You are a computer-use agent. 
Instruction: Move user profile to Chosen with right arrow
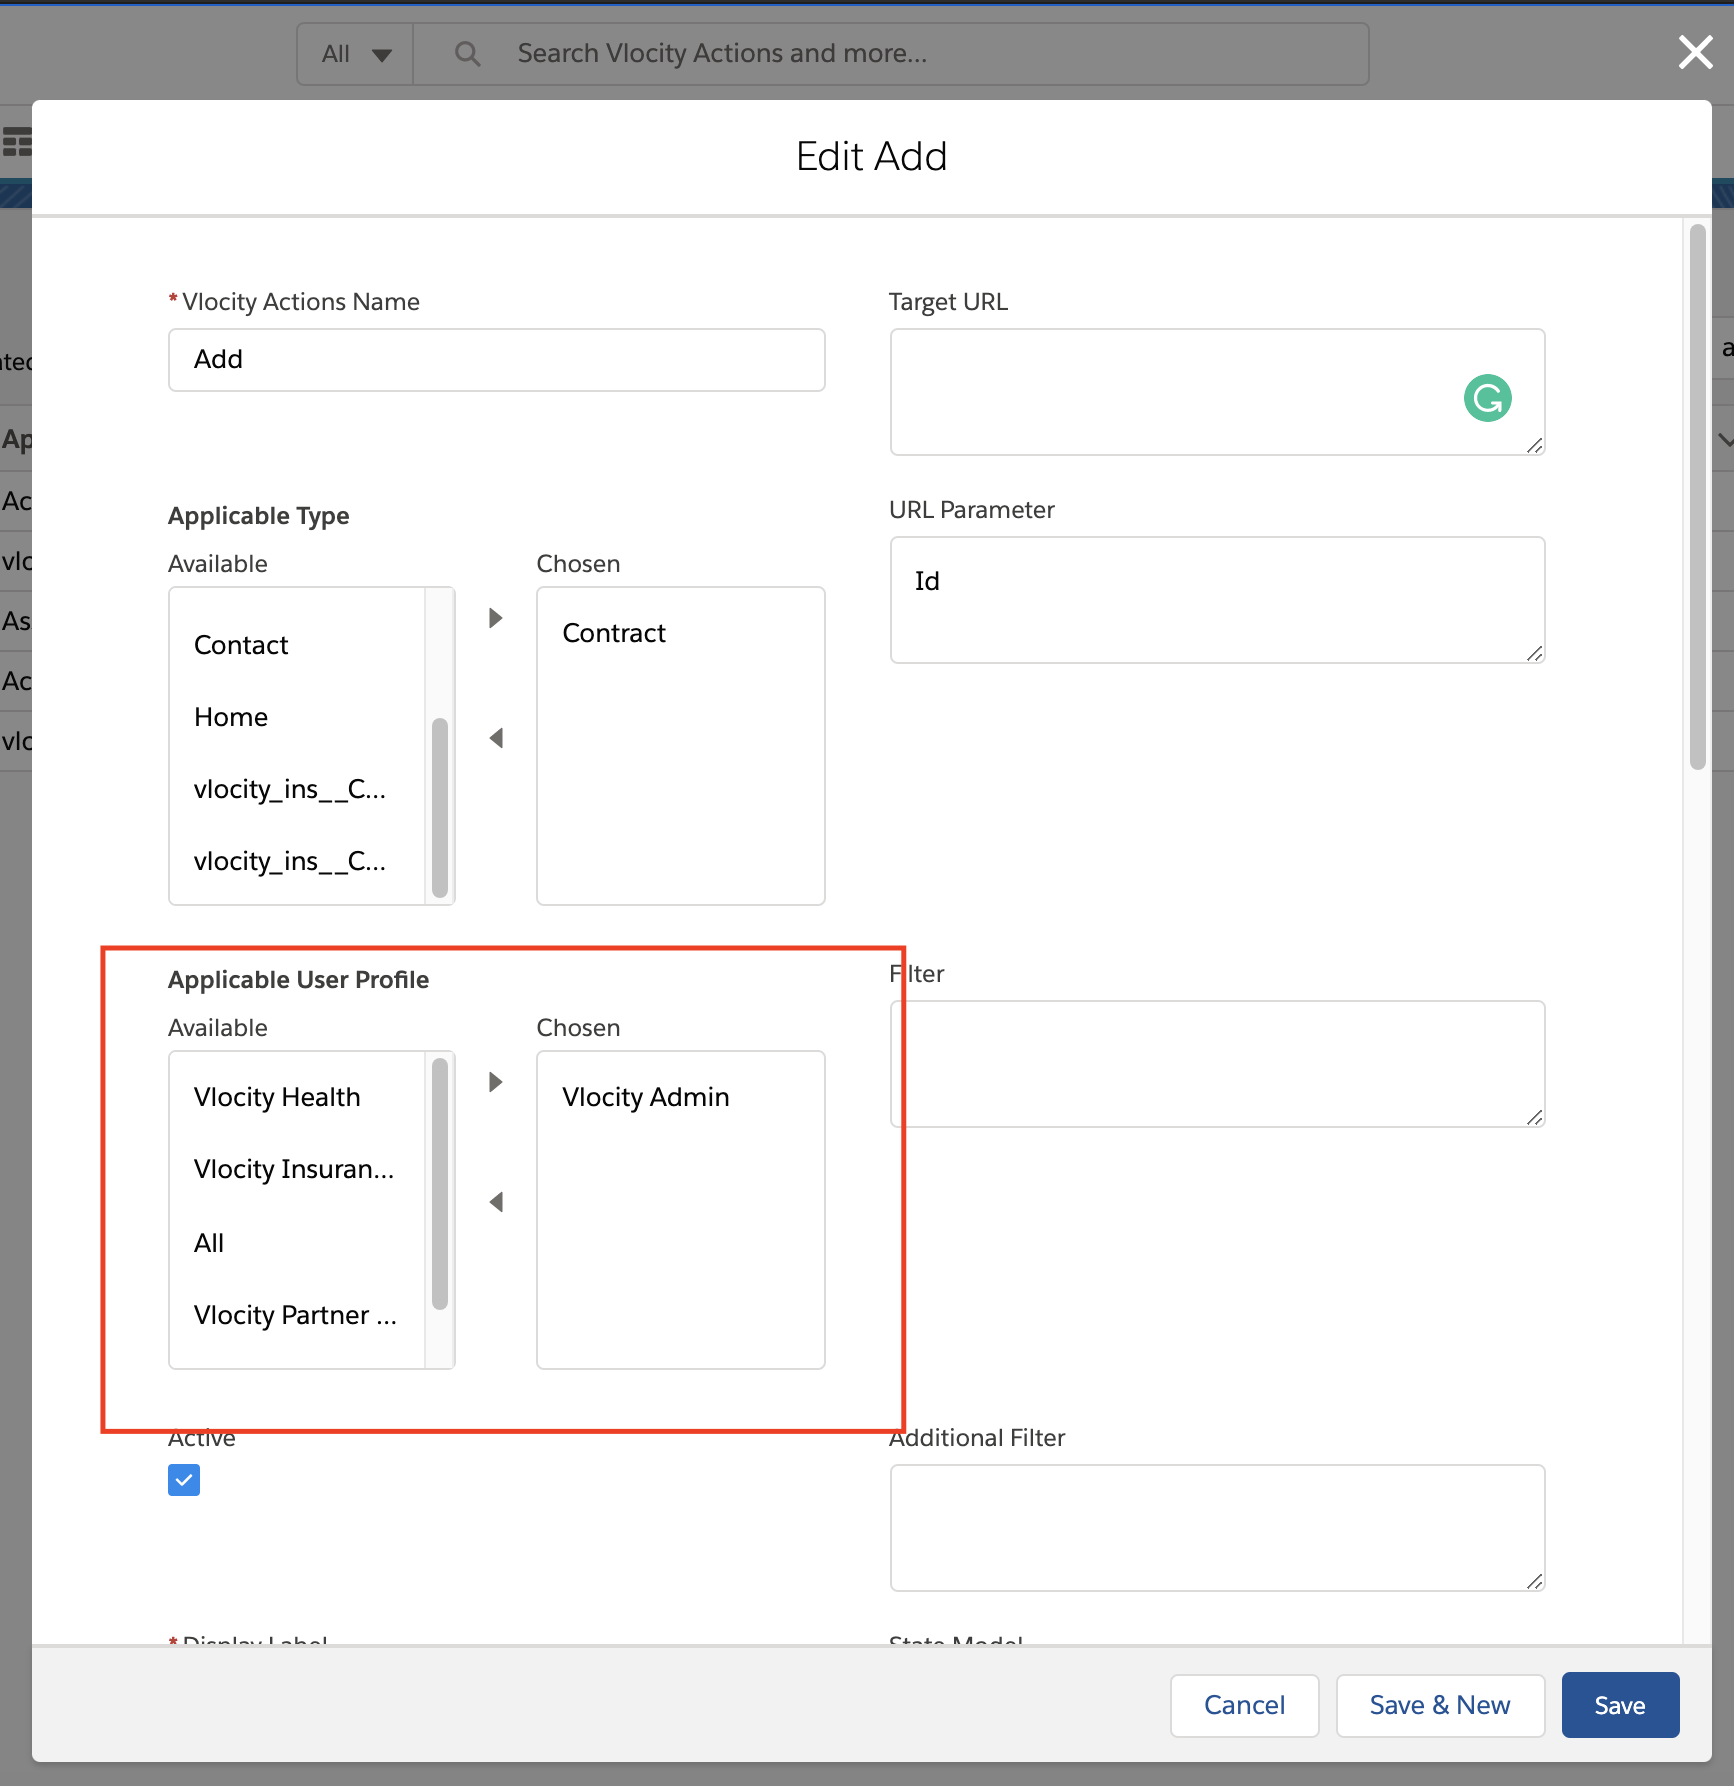(495, 1082)
